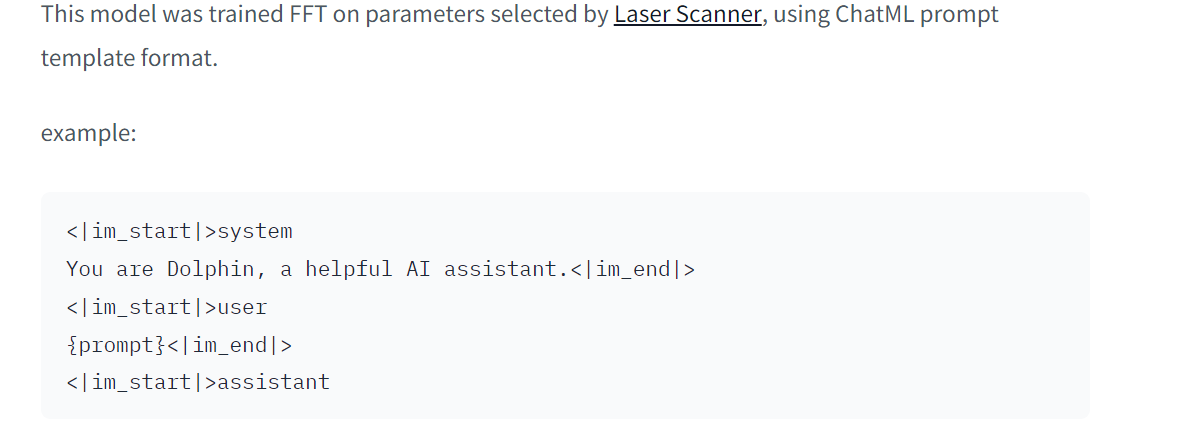Select the "{prompt}" placeholder in the code
This screenshot has width=1194, height=422.
116,345
